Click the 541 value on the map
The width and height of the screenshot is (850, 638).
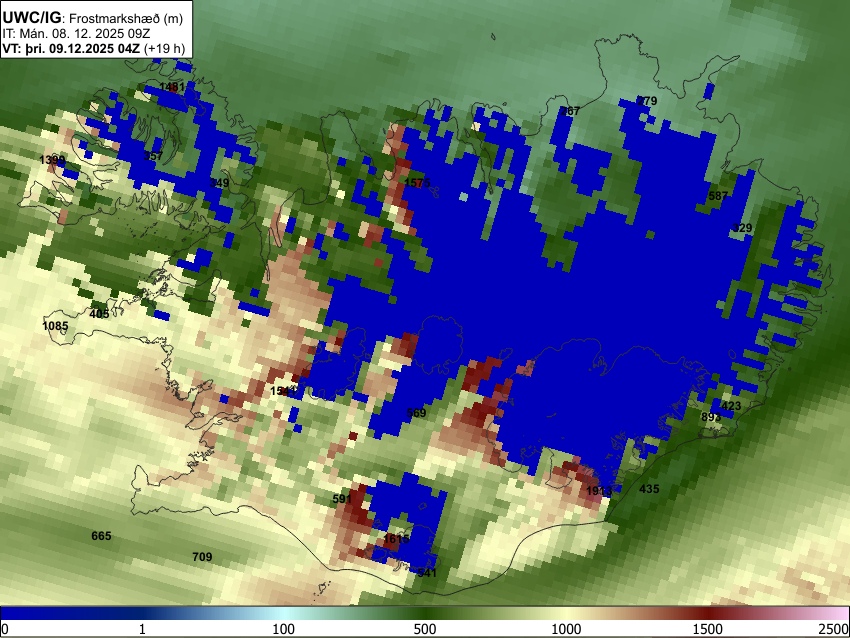(x=427, y=573)
